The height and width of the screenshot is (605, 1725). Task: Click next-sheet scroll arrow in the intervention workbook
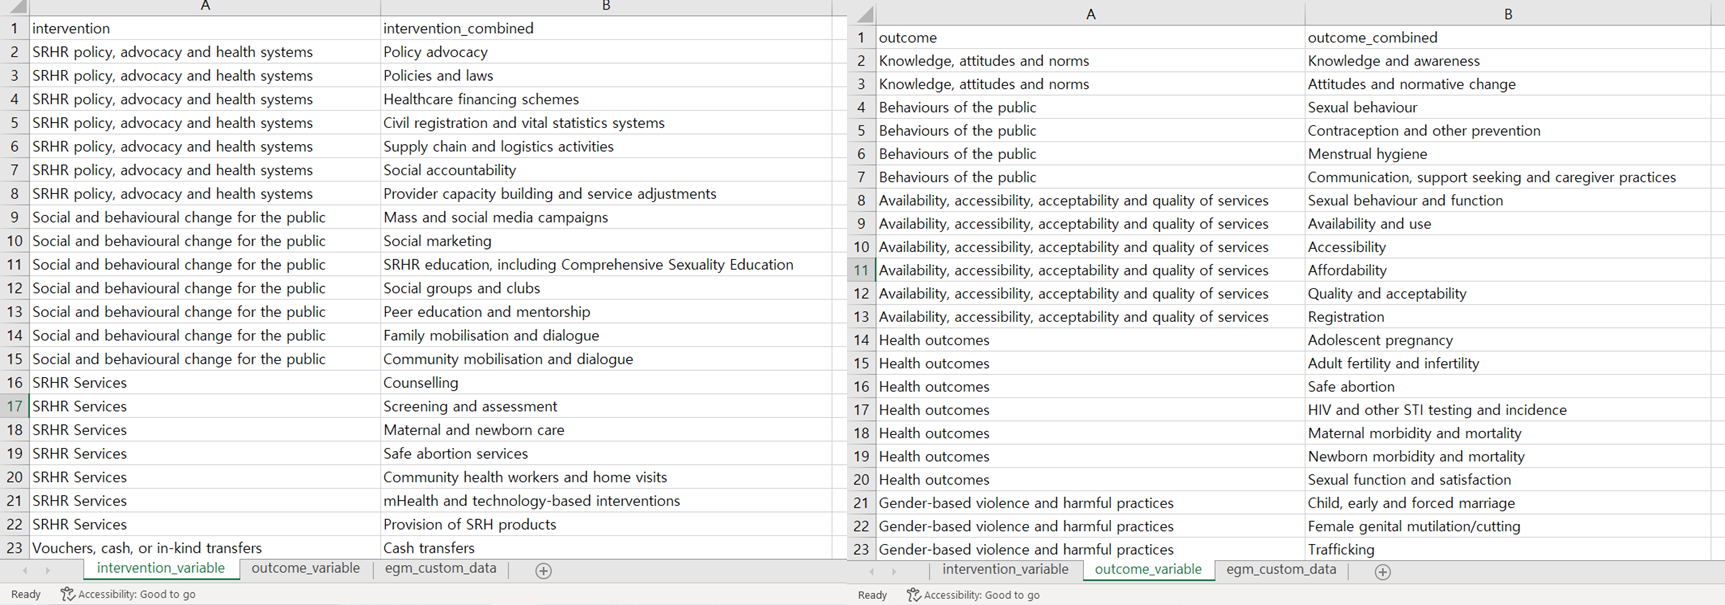(x=47, y=570)
